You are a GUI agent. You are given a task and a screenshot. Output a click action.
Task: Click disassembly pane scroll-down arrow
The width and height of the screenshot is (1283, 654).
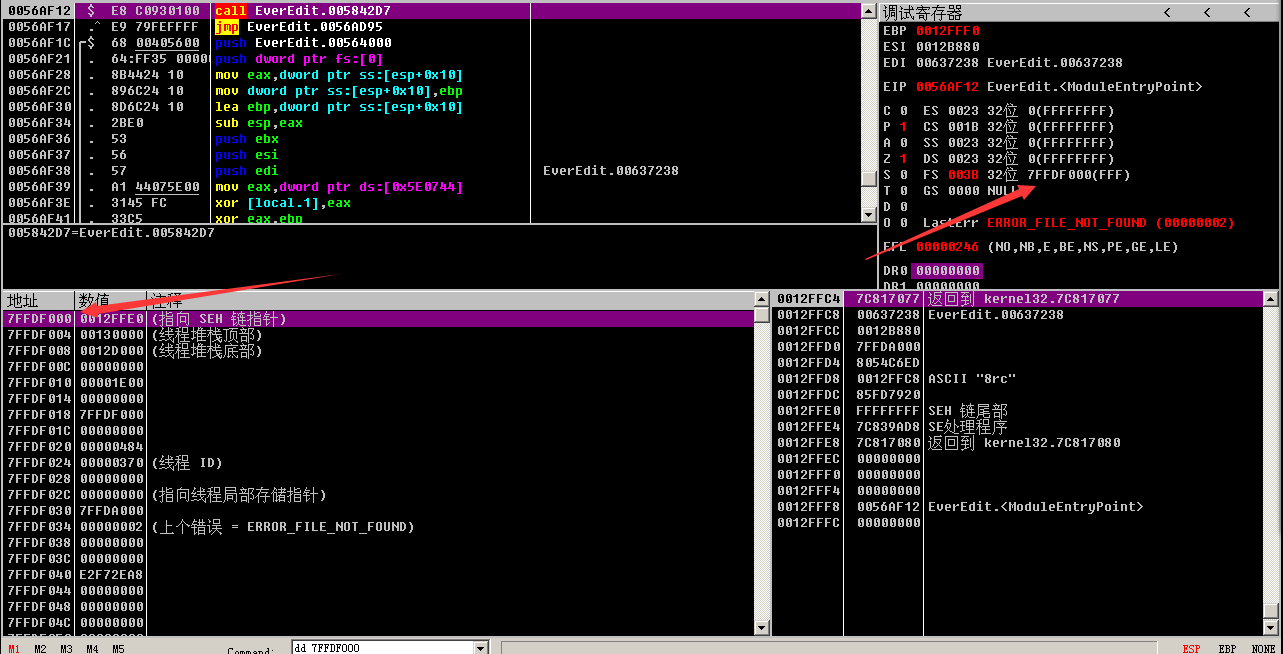870,215
